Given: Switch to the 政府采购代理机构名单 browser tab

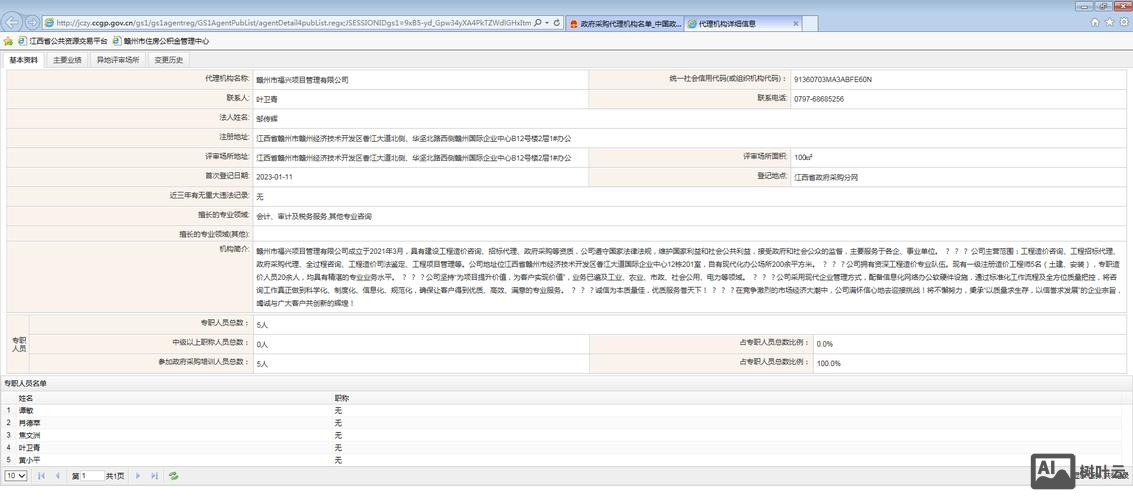Looking at the screenshot, I should (x=624, y=23).
